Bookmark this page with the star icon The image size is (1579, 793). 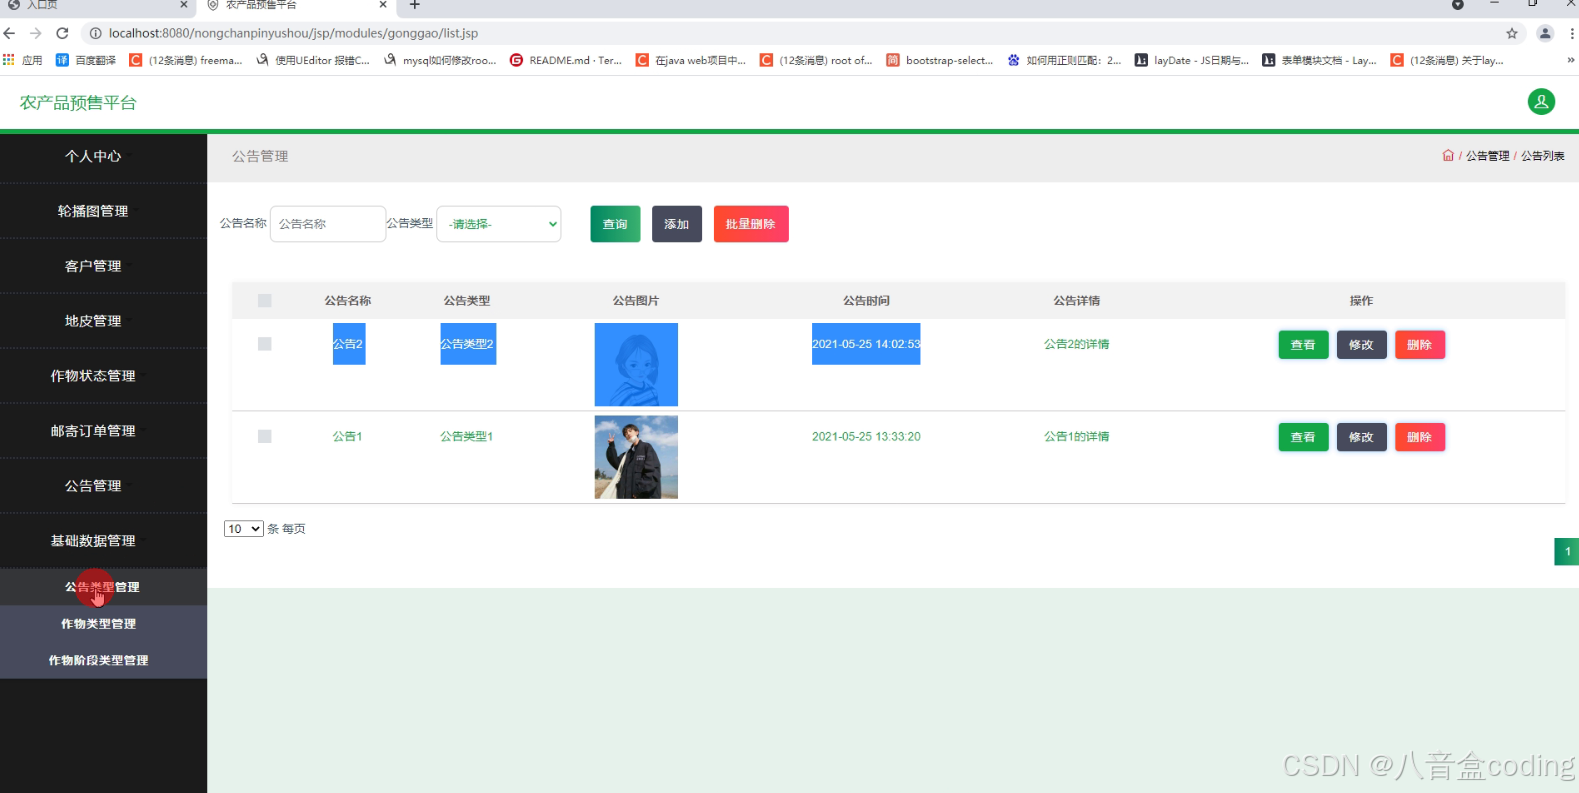coord(1512,33)
